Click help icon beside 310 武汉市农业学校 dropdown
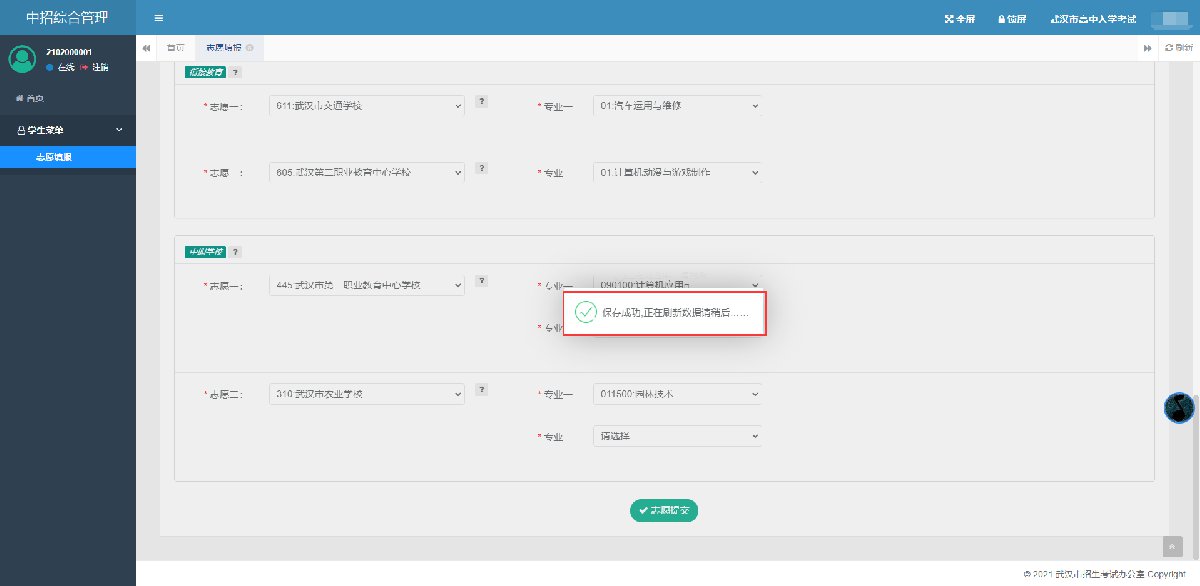The height and width of the screenshot is (586, 1200). point(481,389)
